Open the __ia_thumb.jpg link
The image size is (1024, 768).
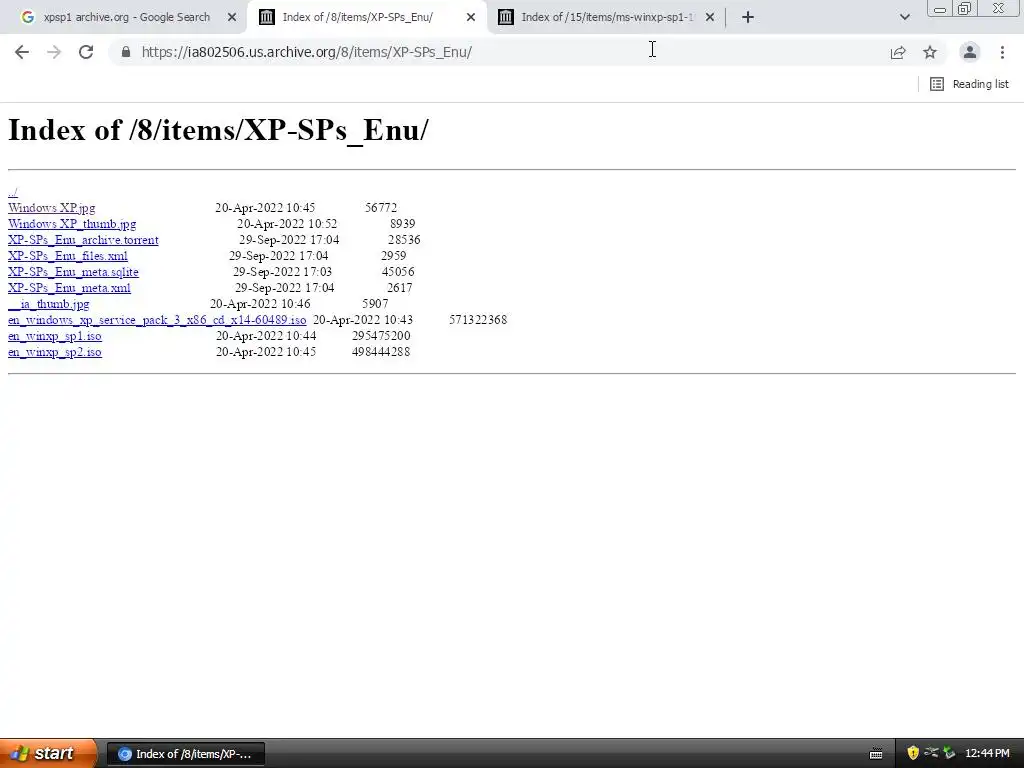[x=48, y=304]
